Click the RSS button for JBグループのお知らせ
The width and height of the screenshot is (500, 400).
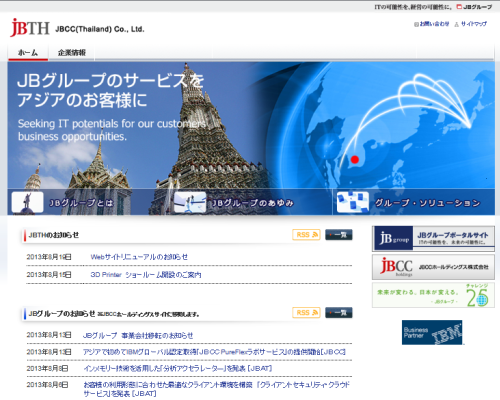click(x=306, y=313)
